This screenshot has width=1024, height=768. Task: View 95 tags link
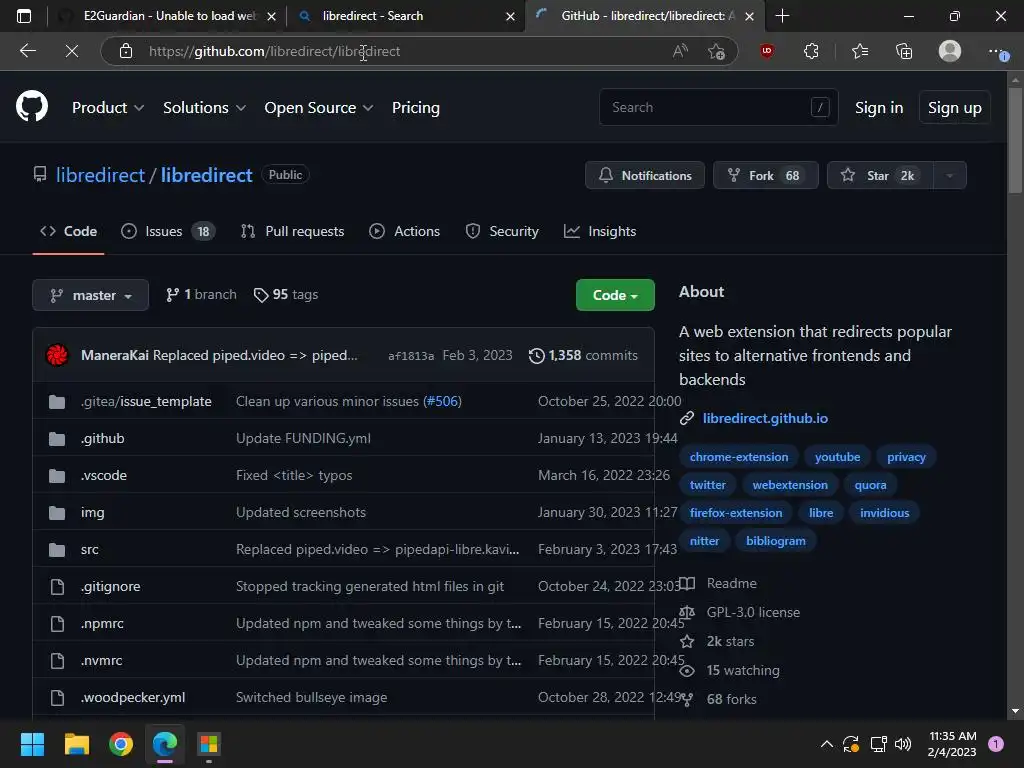coord(286,295)
